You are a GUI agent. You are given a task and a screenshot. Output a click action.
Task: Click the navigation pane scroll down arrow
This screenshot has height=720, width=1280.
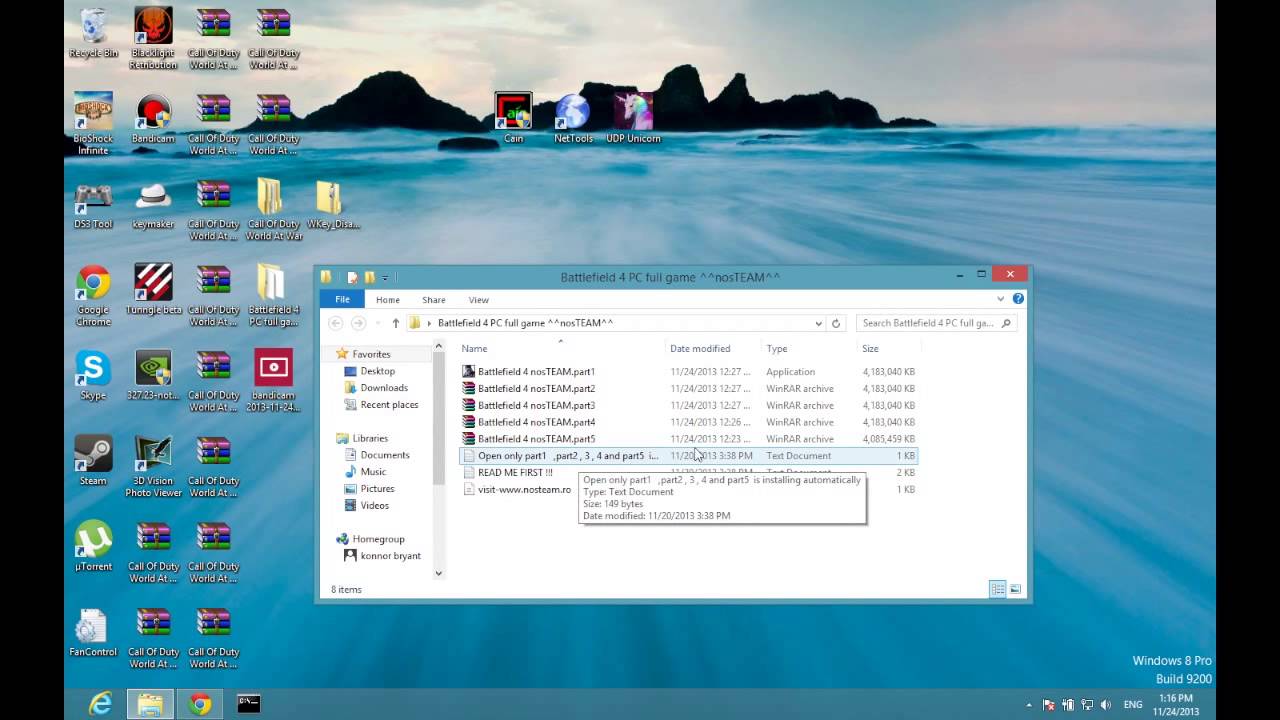(438, 574)
